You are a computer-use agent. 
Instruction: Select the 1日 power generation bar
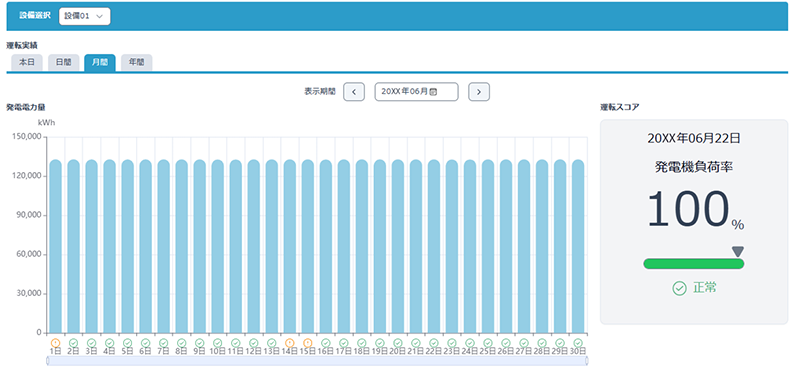click(56, 246)
